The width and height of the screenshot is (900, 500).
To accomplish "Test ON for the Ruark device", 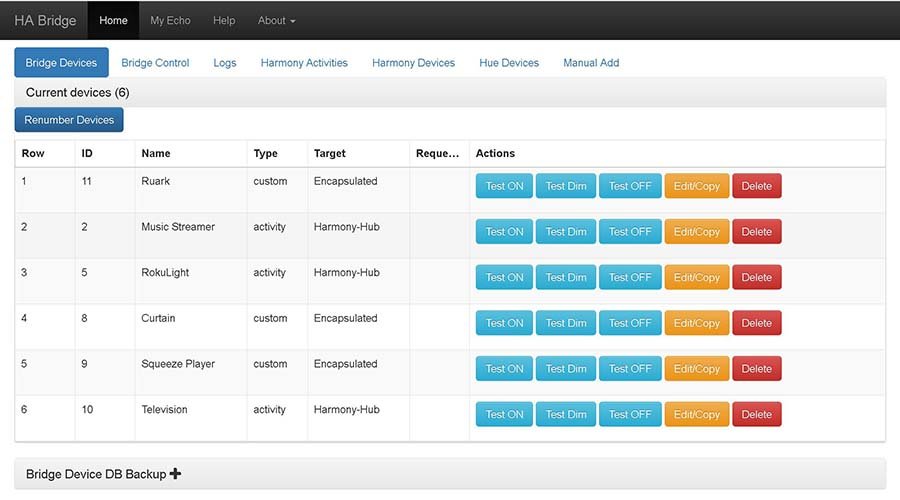I will point(504,186).
